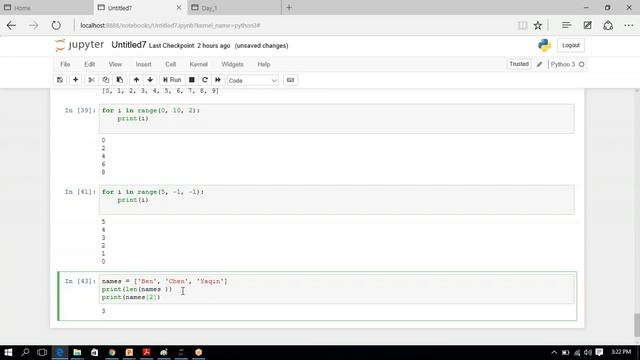
Task: Open the Cell menu
Action: coord(170,64)
